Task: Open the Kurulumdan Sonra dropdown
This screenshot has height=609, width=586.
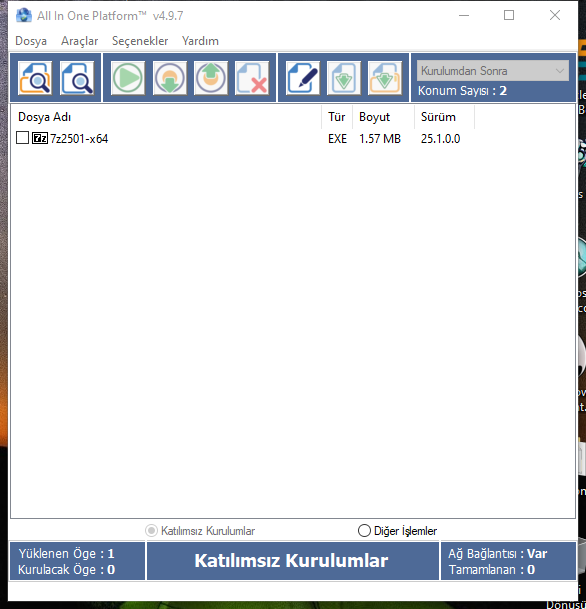Action: pos(493,71)
